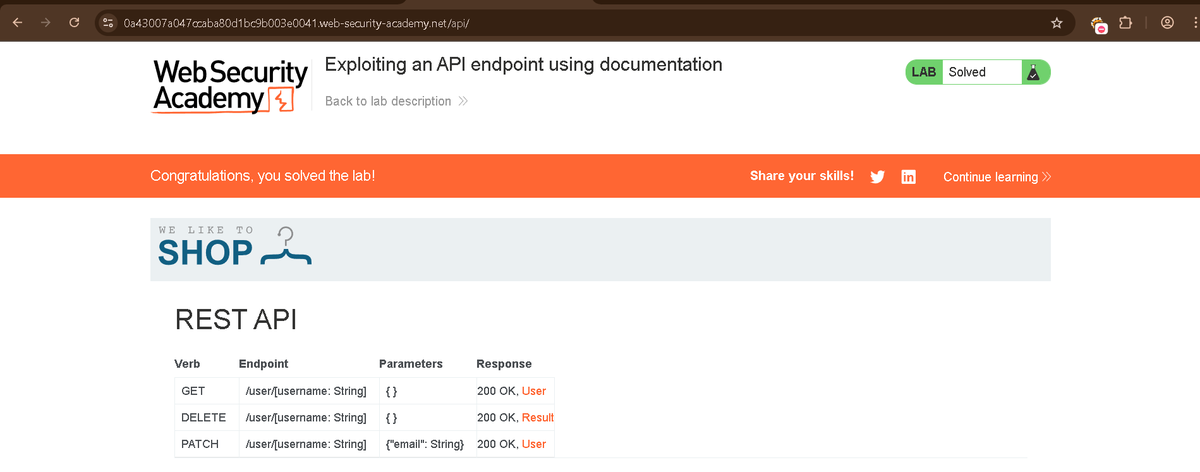Open the Chrome profile avatar icon
1200x472 pixels.
click(x=1167, y=22)
